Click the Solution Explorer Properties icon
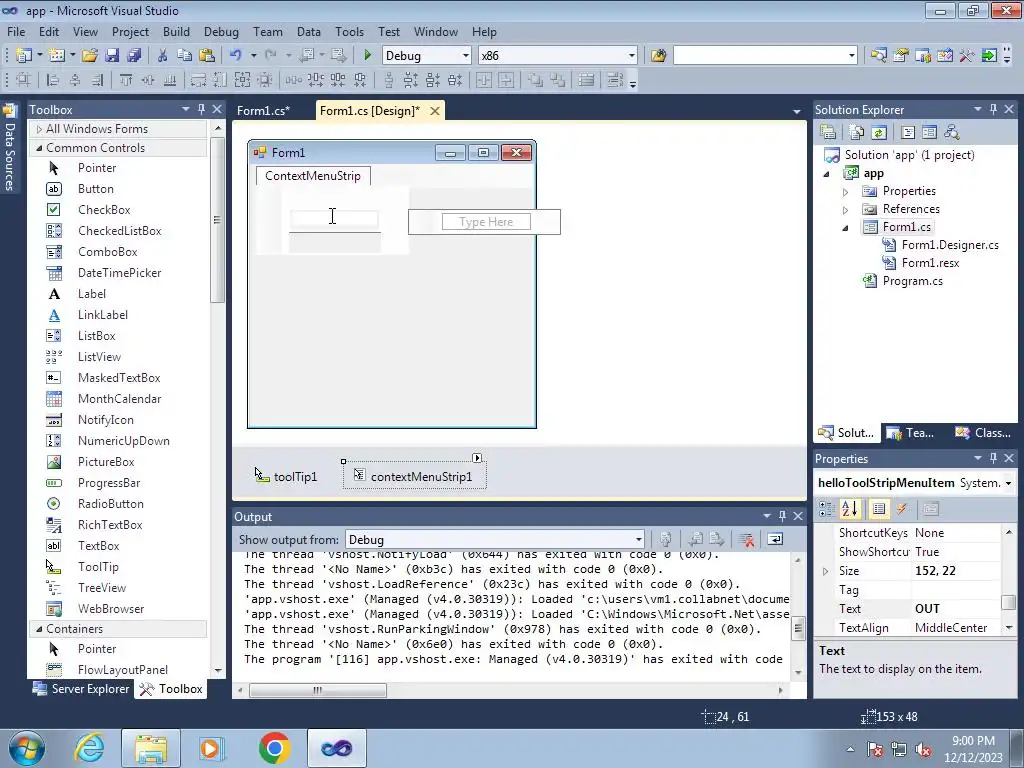 point(828,133)
